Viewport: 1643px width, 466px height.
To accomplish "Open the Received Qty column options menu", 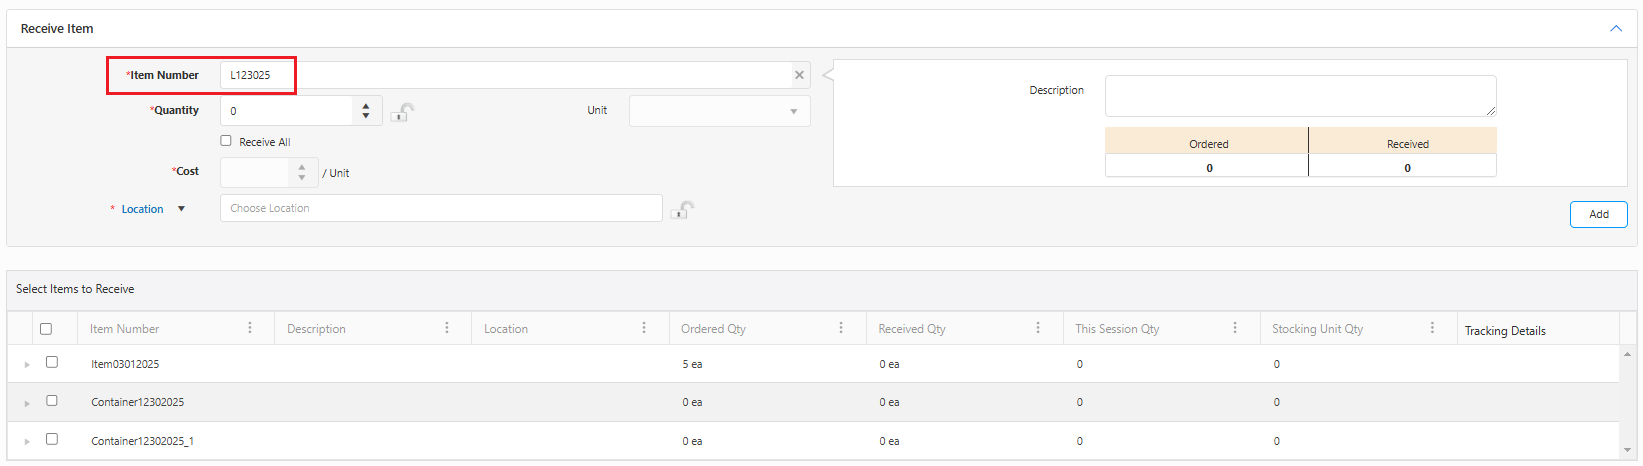I will tap(1038, 328).
